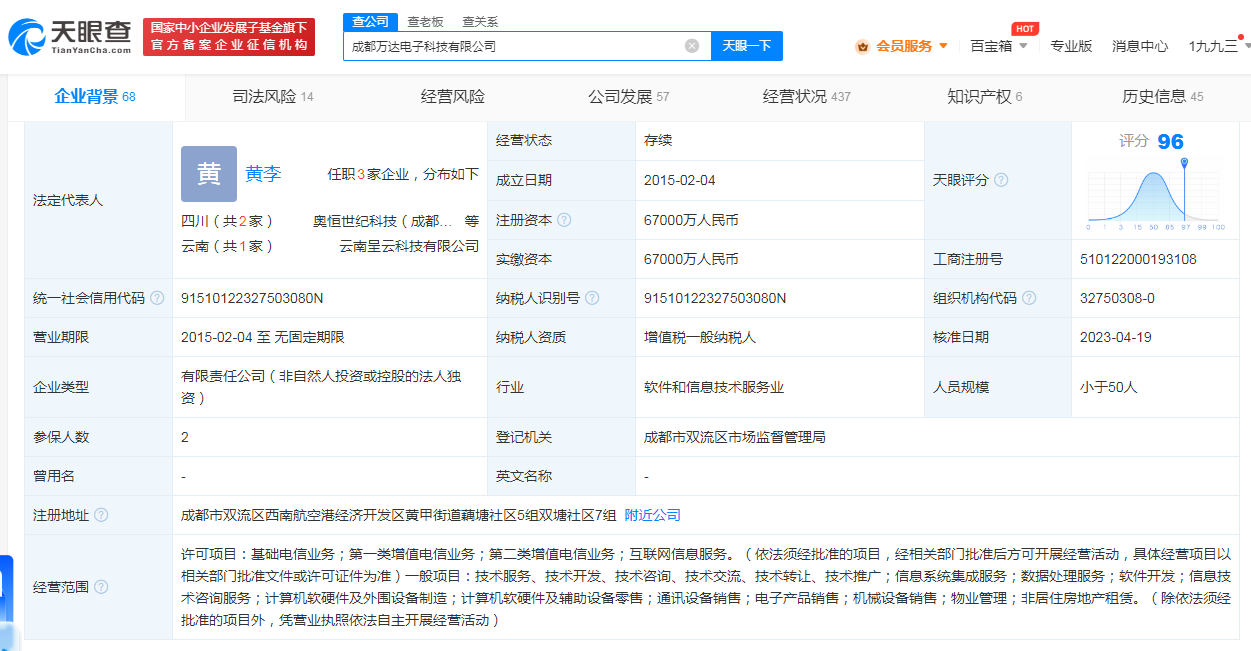Screen dimensions: 1251x651
Task: Click the help icon beside 统一社会信用代码
Action: 157,298
